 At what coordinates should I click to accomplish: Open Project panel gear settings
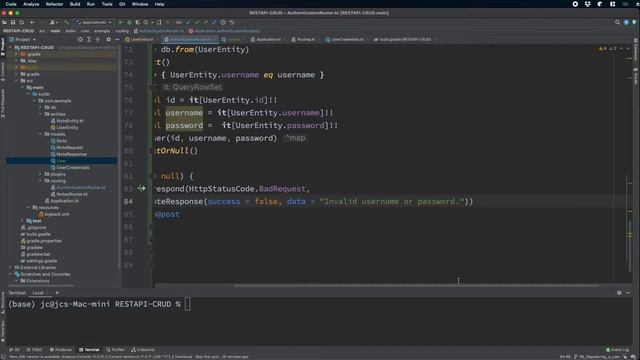tap(108, 39)
